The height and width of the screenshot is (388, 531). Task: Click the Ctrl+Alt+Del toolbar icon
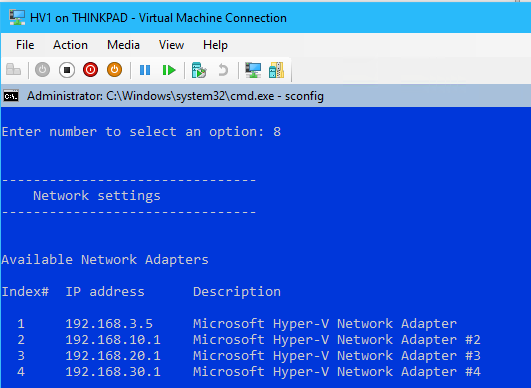point(14,70)
